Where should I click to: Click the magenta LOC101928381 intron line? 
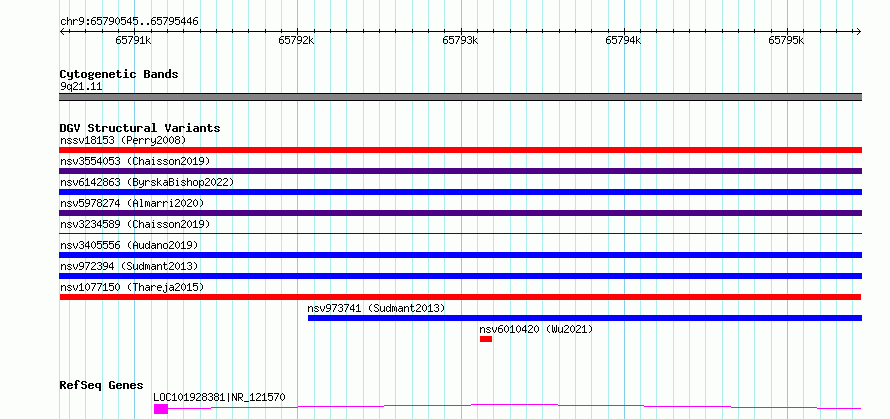pos(514,406)
